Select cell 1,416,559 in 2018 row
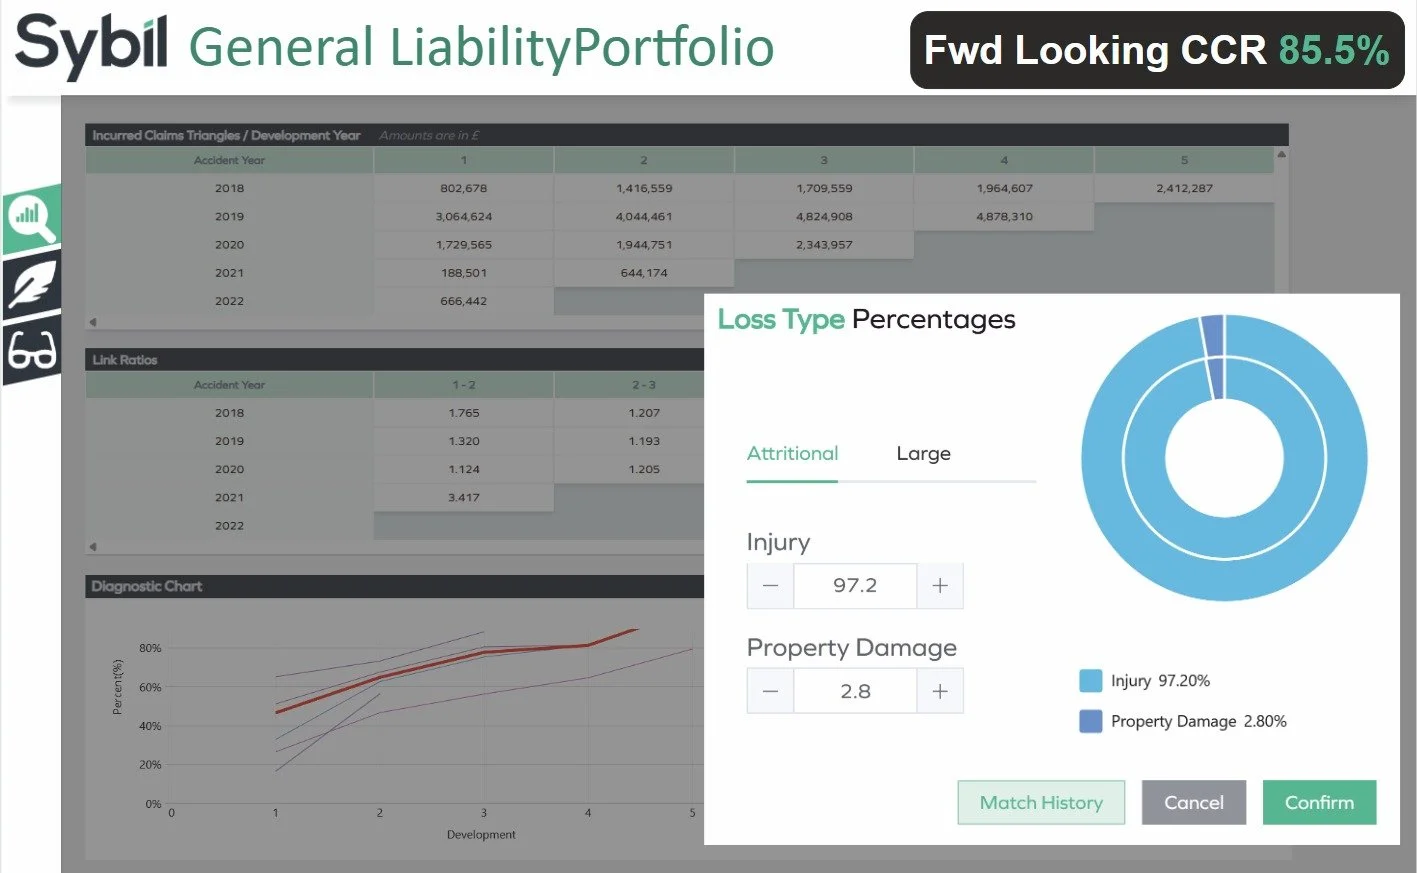This screenshot has height=873, width=1417. pos(644,188)
